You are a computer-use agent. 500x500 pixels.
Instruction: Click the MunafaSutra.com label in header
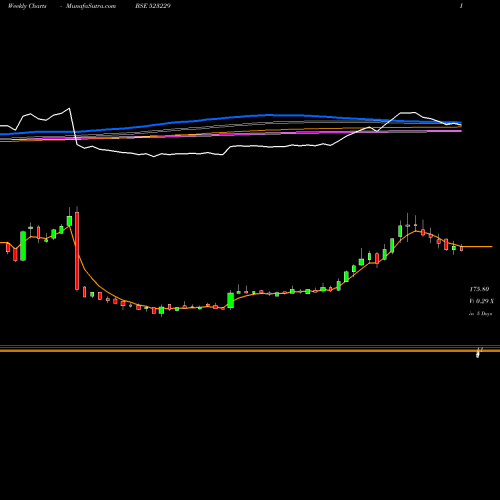click(91, 6)
